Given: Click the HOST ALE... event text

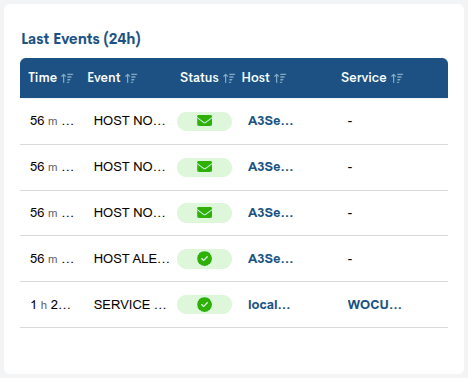Looking at the screenshot, I should (132, 258).
